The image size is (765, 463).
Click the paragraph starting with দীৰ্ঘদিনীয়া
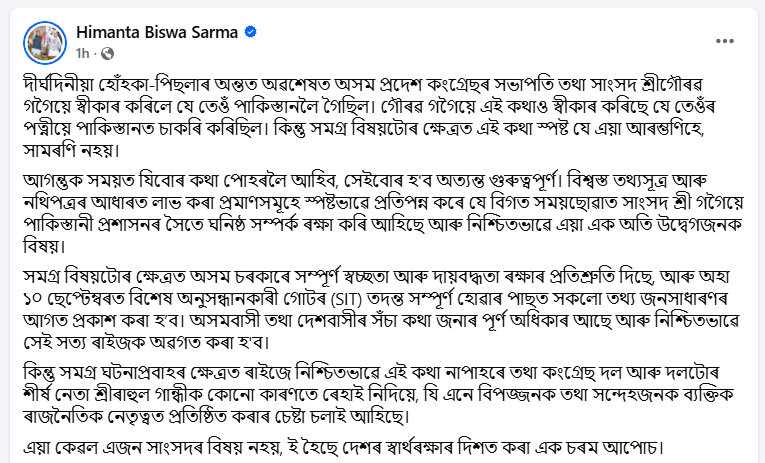(x=364, y=117)
